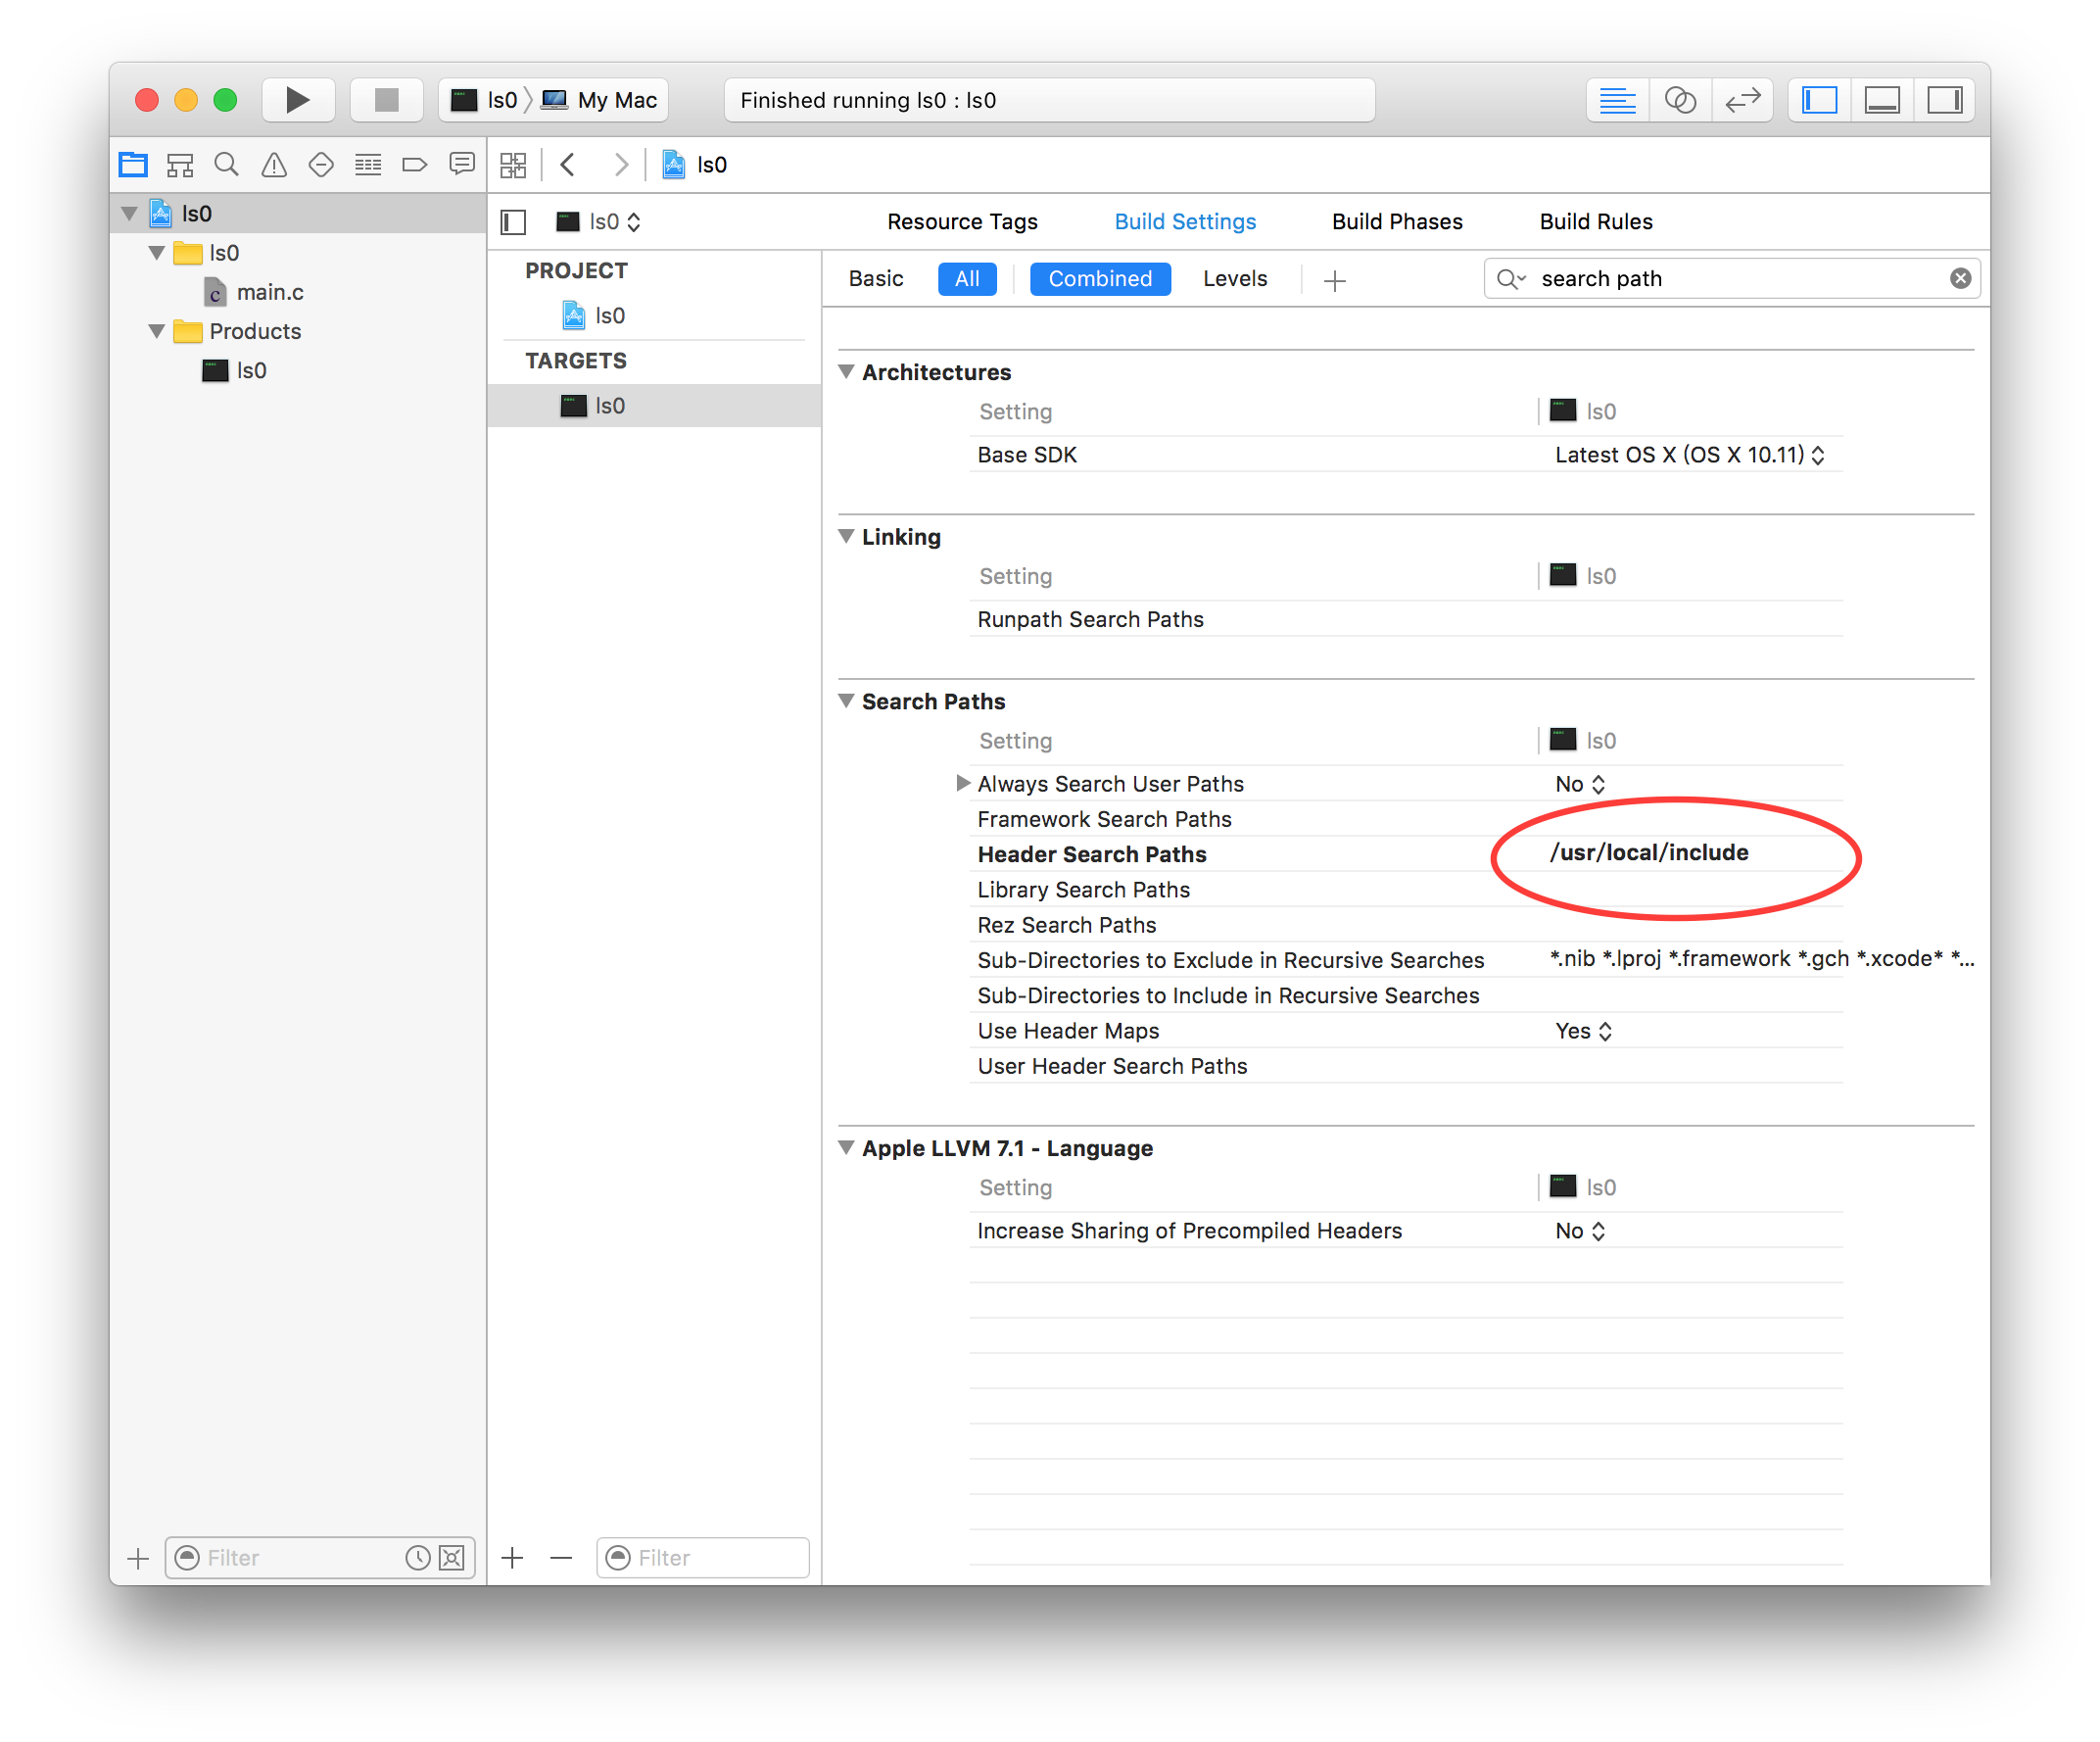This screenshot has height=1742, width=2100.
Task: Click ls0 project in jump bar
Action: (695, 165)
